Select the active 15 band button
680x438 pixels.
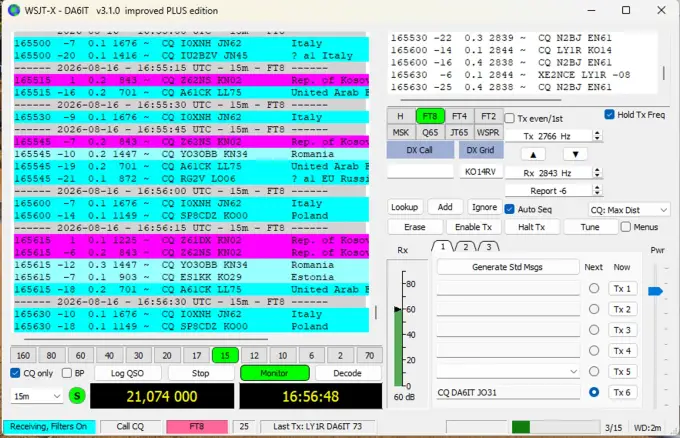[x=225, y=356]
